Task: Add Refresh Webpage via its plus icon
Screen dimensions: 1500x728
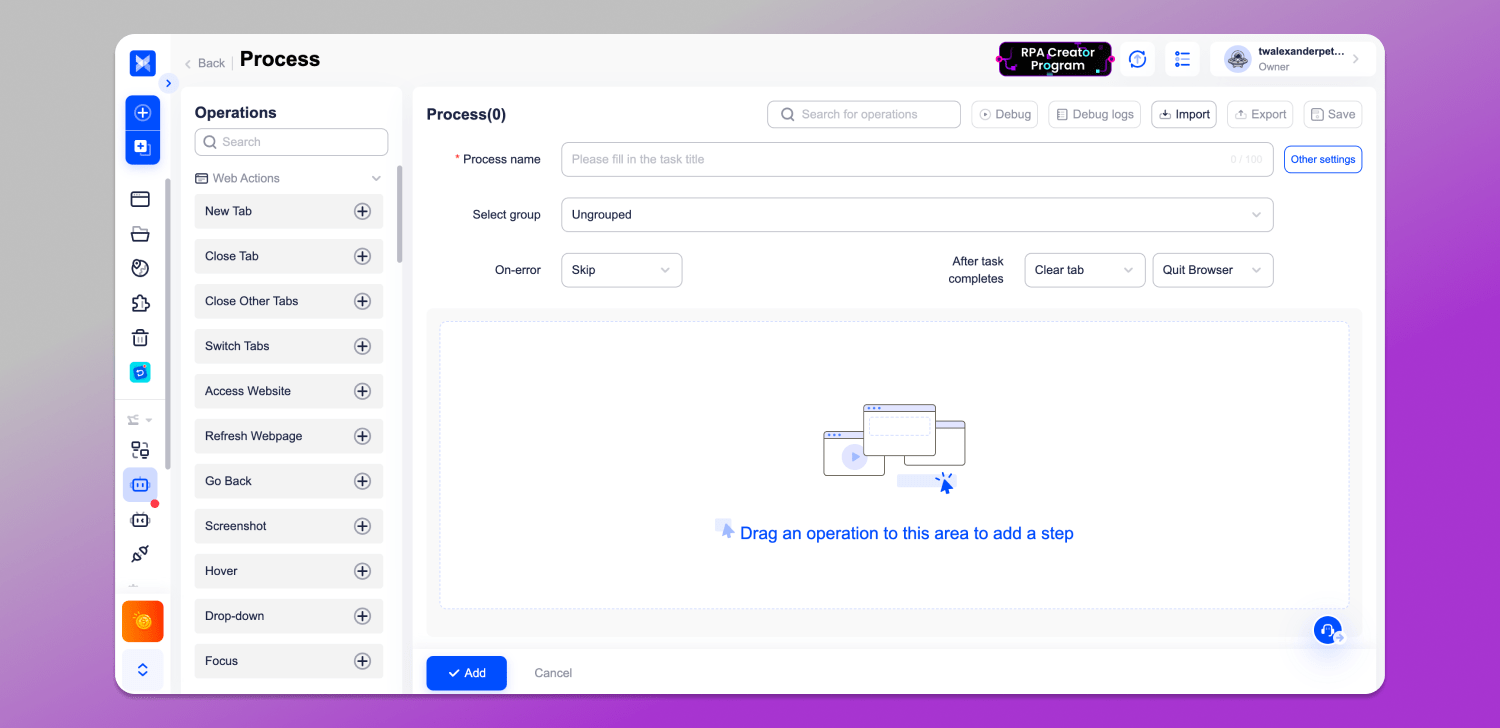Action: tap(363, 436)
